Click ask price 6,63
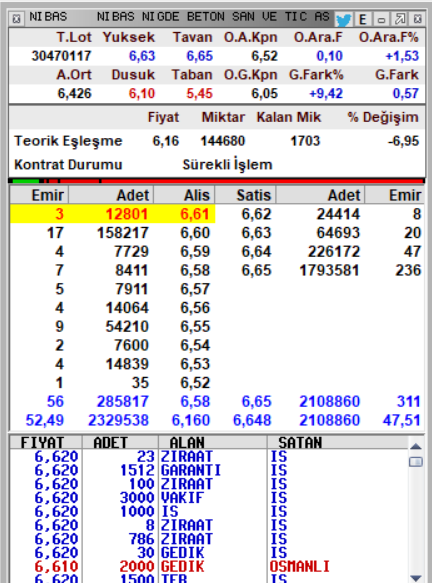 [256, 233]
